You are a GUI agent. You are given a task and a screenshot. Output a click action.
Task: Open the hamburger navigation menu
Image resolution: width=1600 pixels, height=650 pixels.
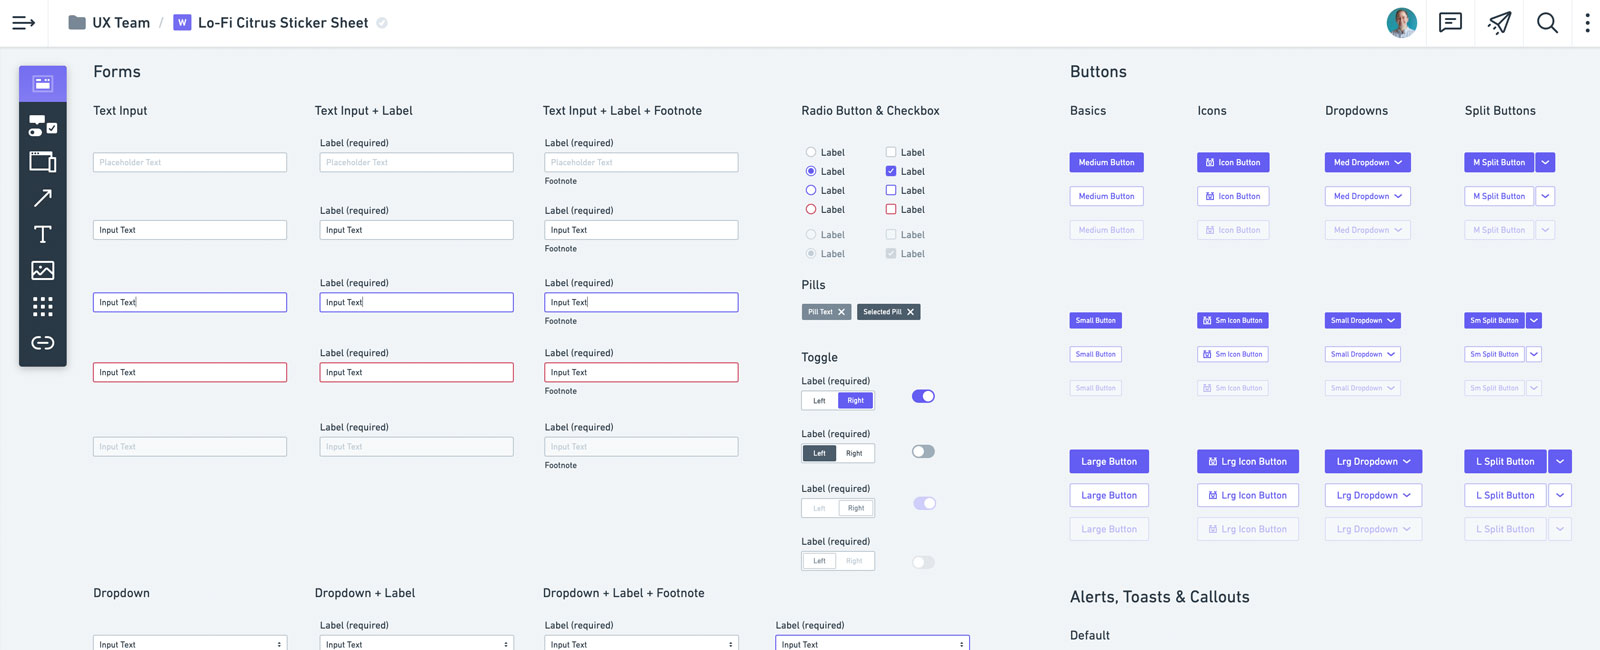23,23
